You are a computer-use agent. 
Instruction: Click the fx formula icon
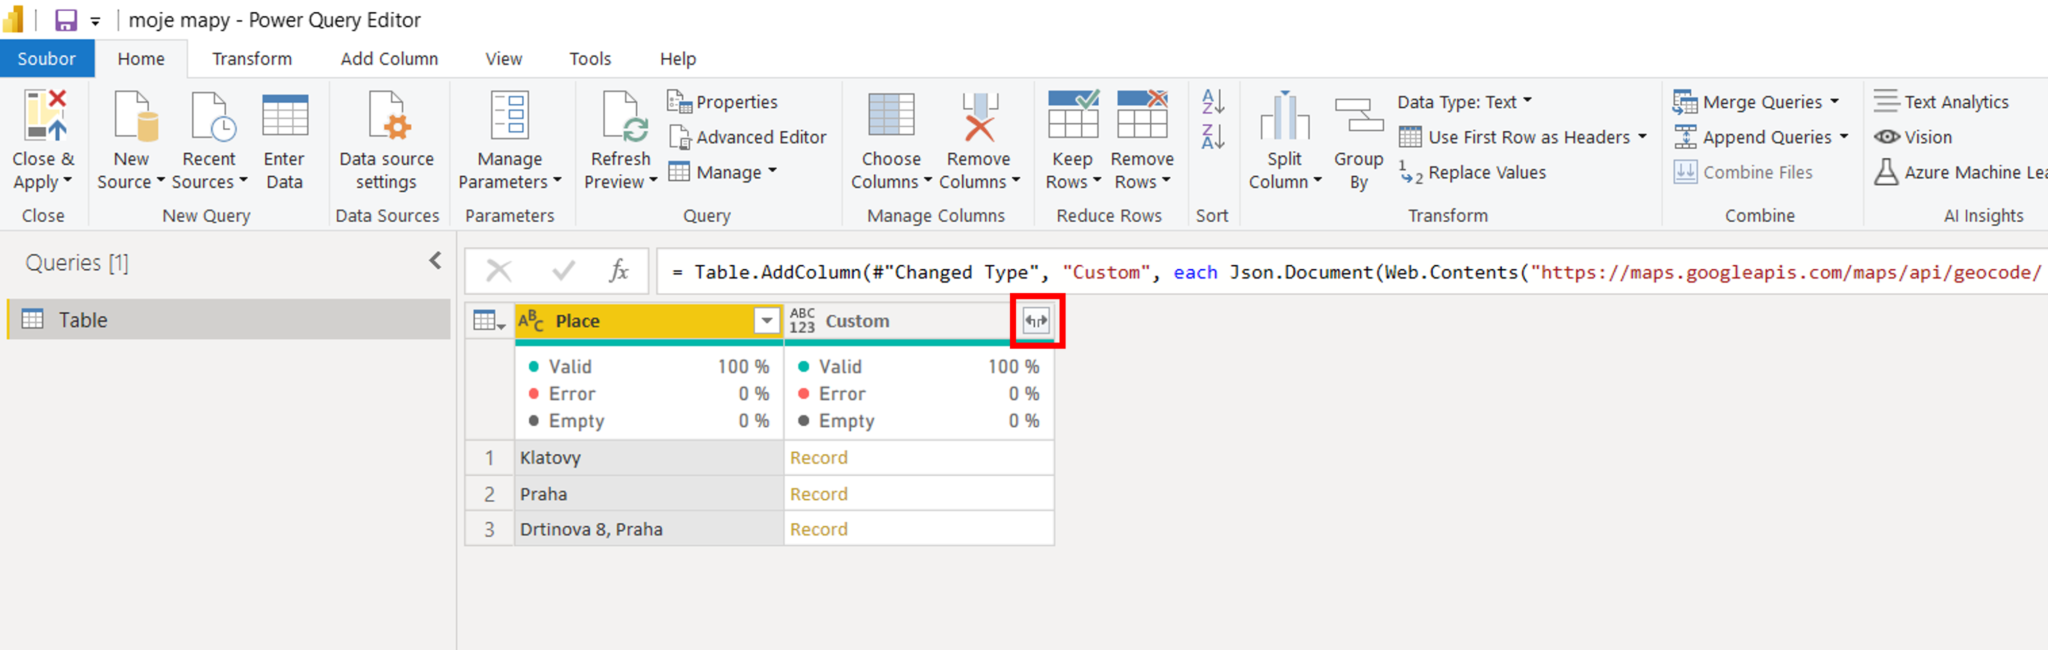pyautogui.click(x=618, y=270)
